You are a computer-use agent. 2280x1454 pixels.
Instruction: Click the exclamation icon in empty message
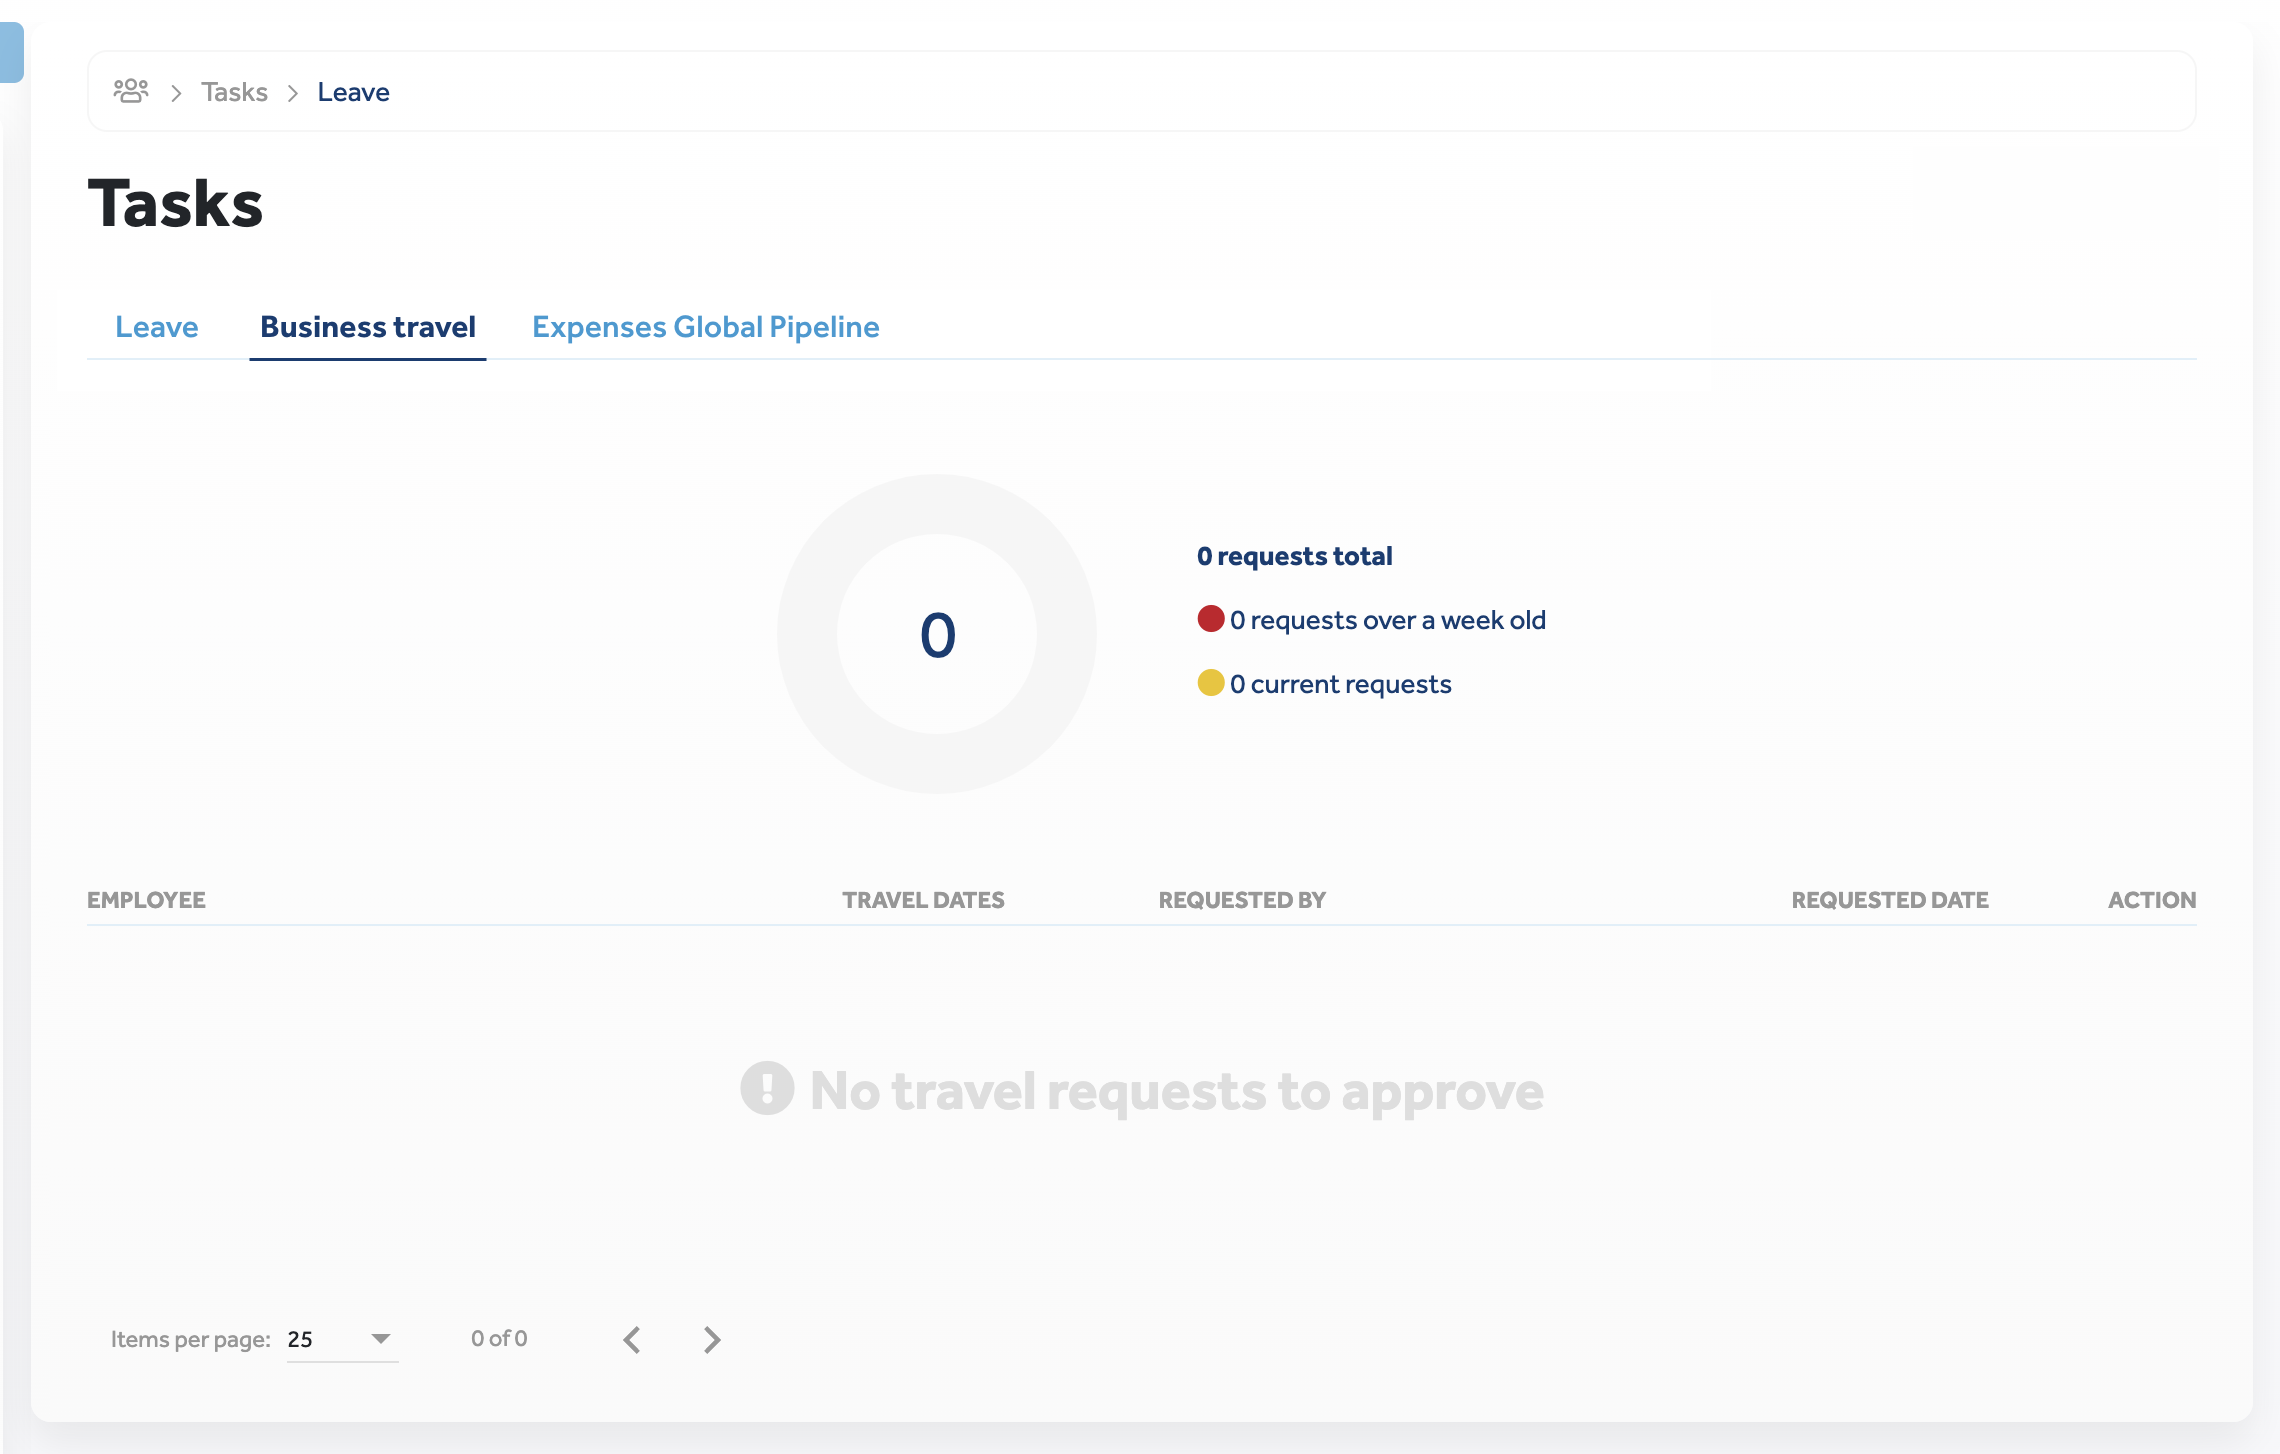click(767, 1088)
